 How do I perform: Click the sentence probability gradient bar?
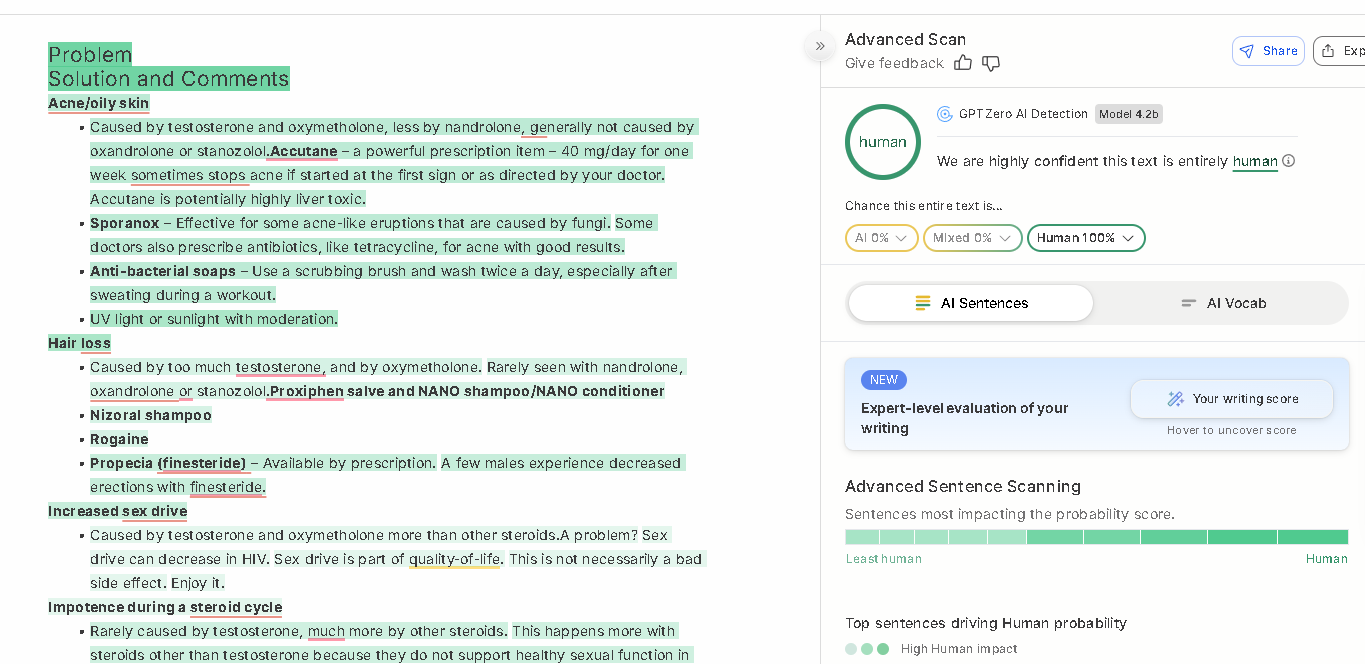[x=1096, y=537]
